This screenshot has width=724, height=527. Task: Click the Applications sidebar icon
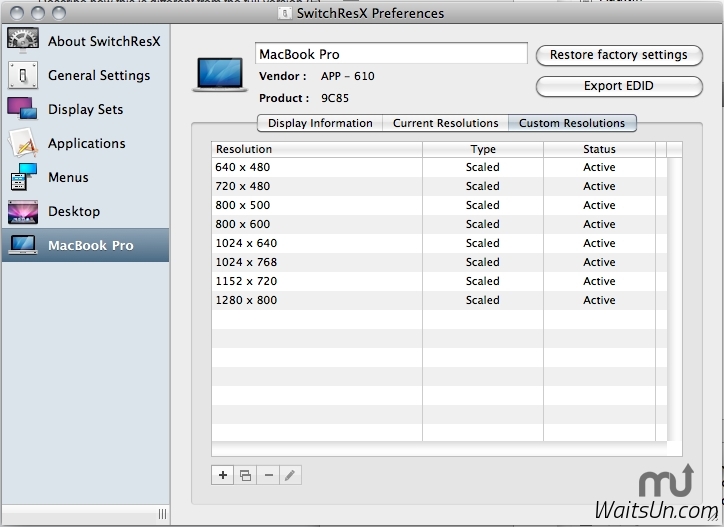click(23, 143)
